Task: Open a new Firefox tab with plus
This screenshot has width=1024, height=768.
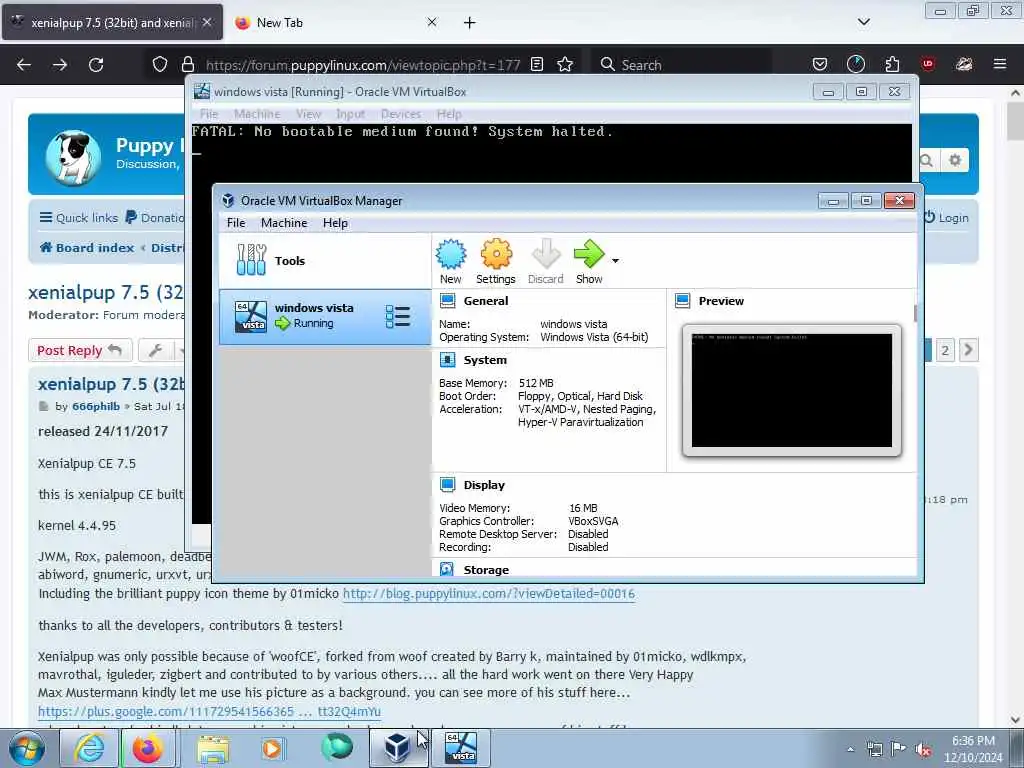Action: pyautogui.click(x=470, y=23)
